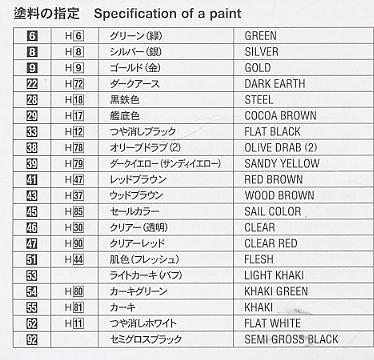Screen dimensions: 374x360
Task: Select the DARK EARTH paint name
Action: [275, 84]
